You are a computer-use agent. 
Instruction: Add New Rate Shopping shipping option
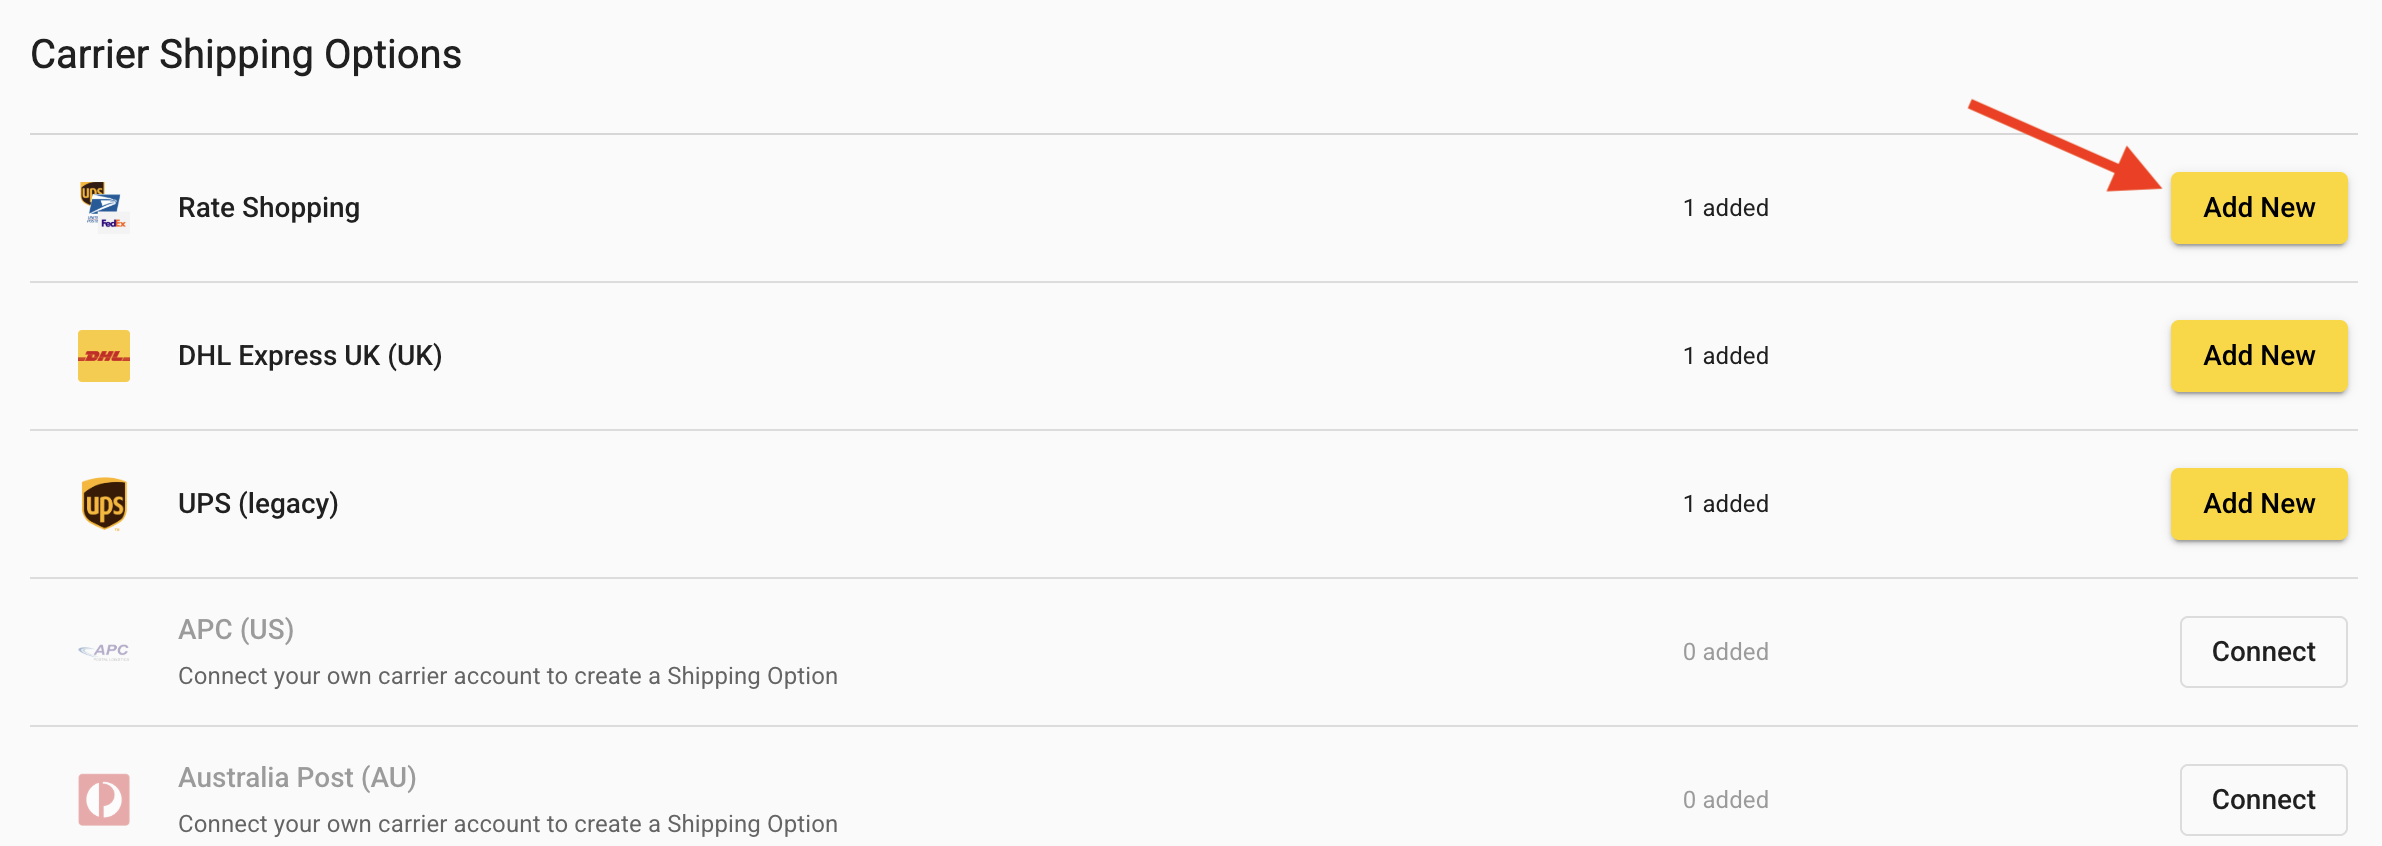click(x=2259, y=208)
